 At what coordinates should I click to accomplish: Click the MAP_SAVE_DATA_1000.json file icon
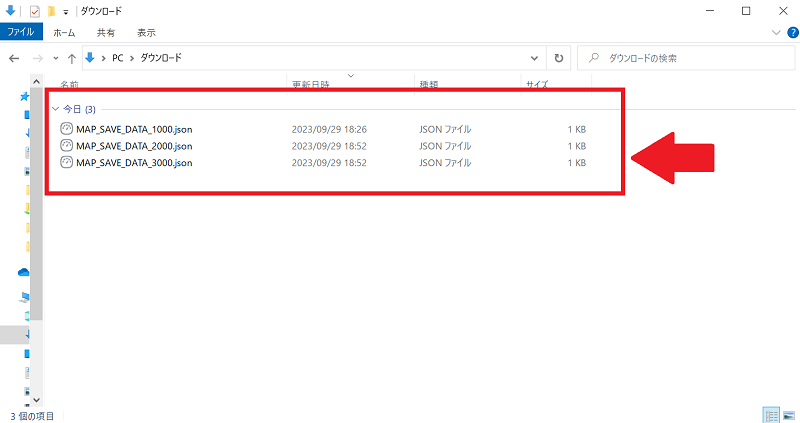tap(66, 129)
